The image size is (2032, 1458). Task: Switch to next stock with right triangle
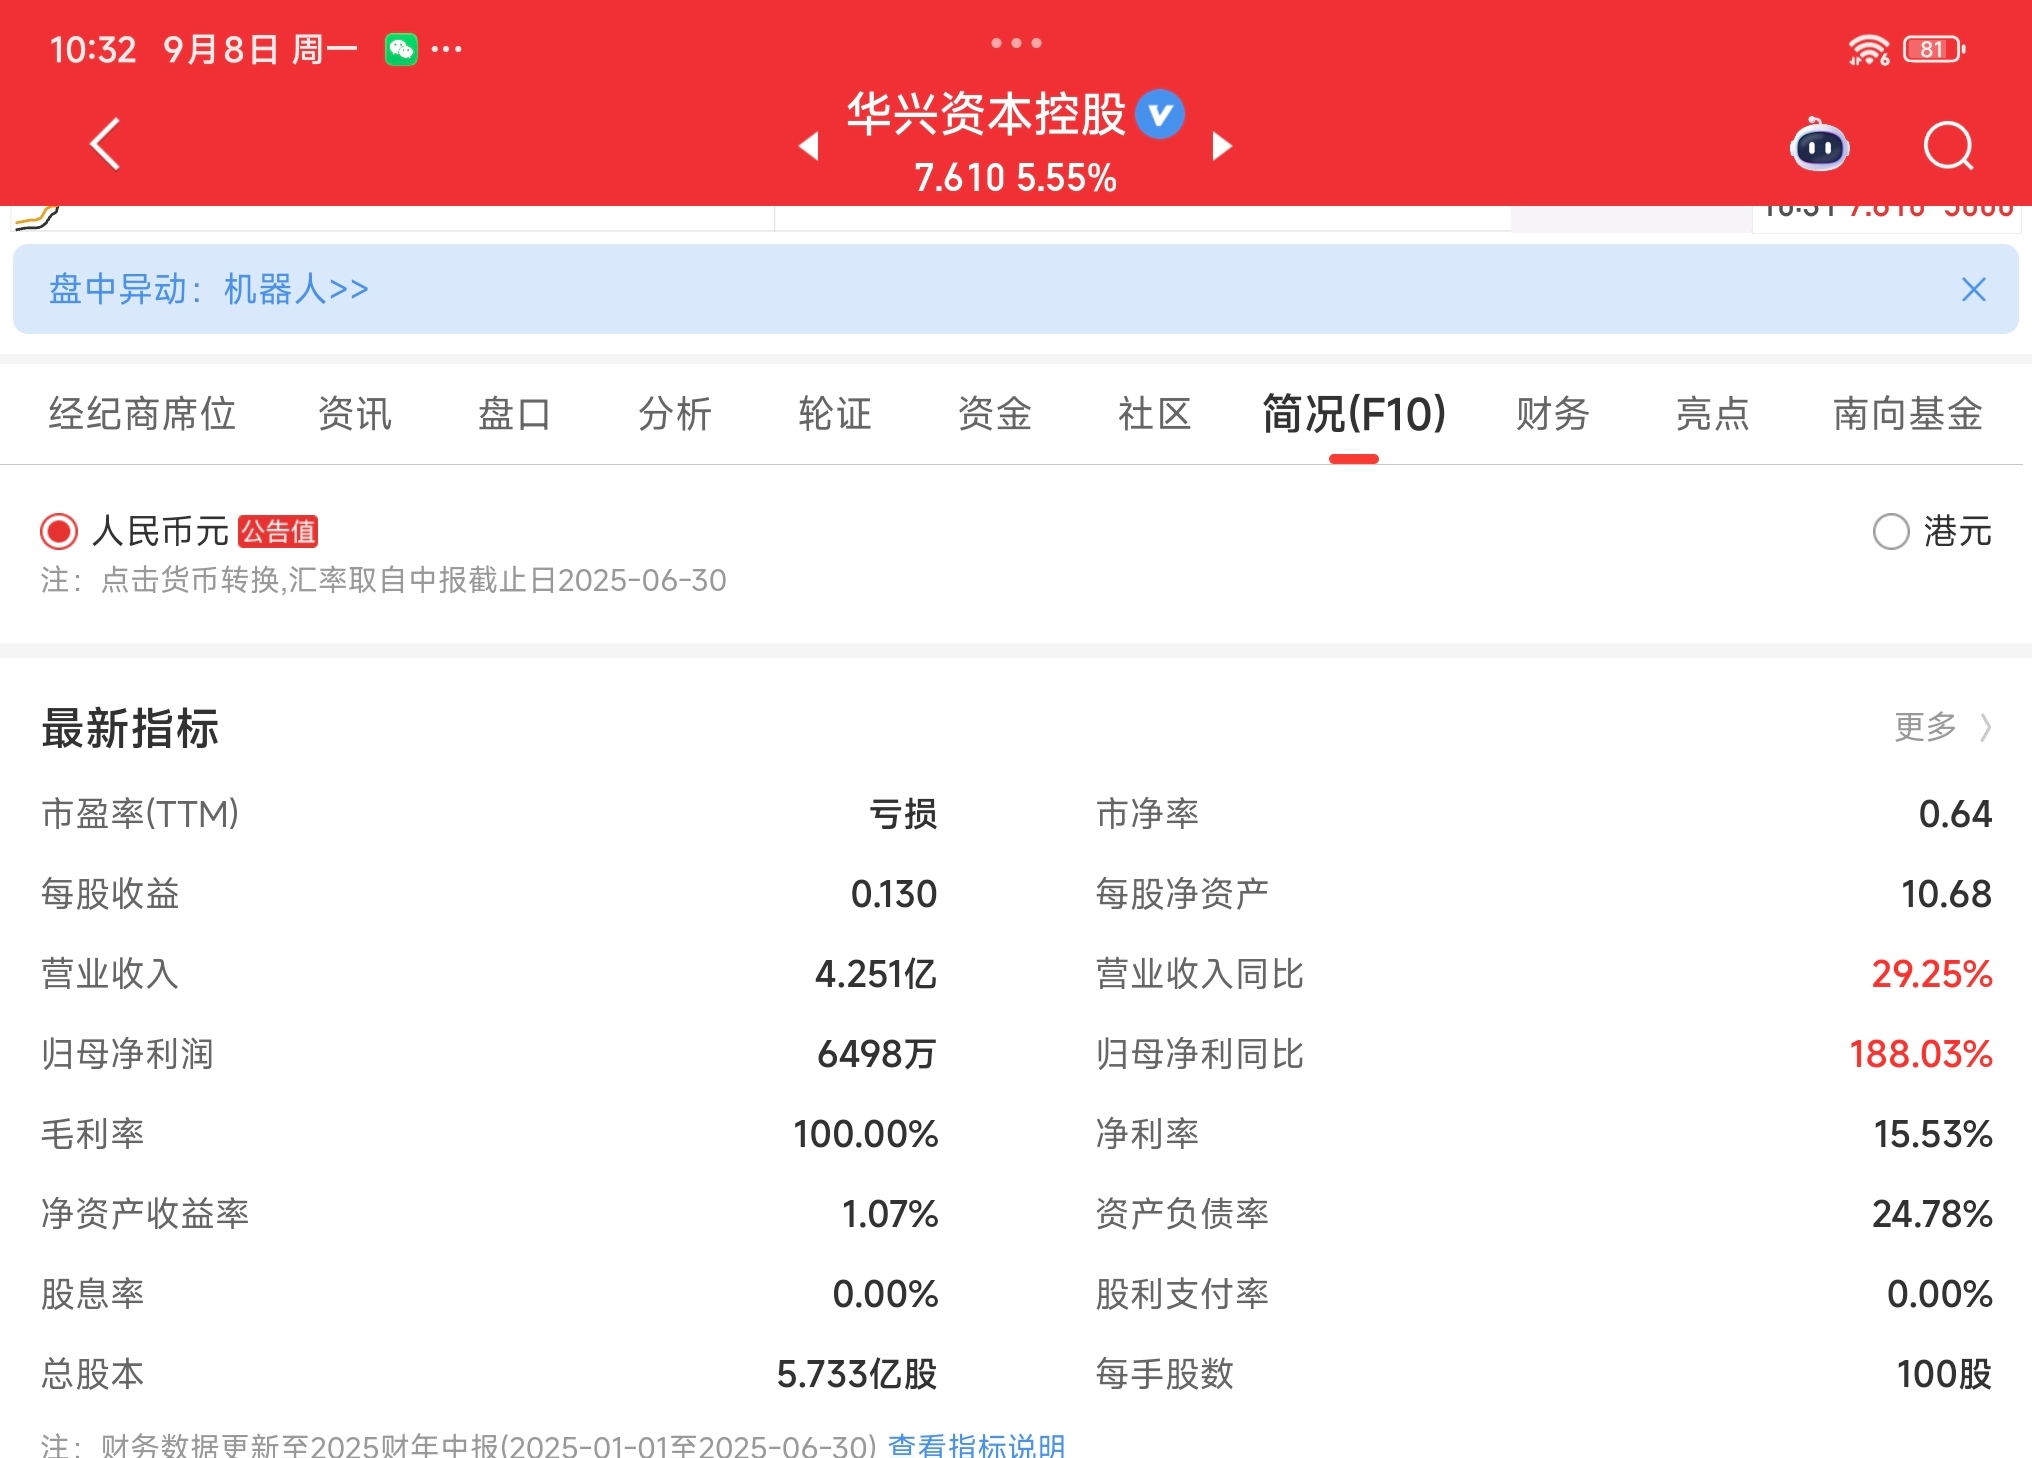click(x=1222, y=146)
